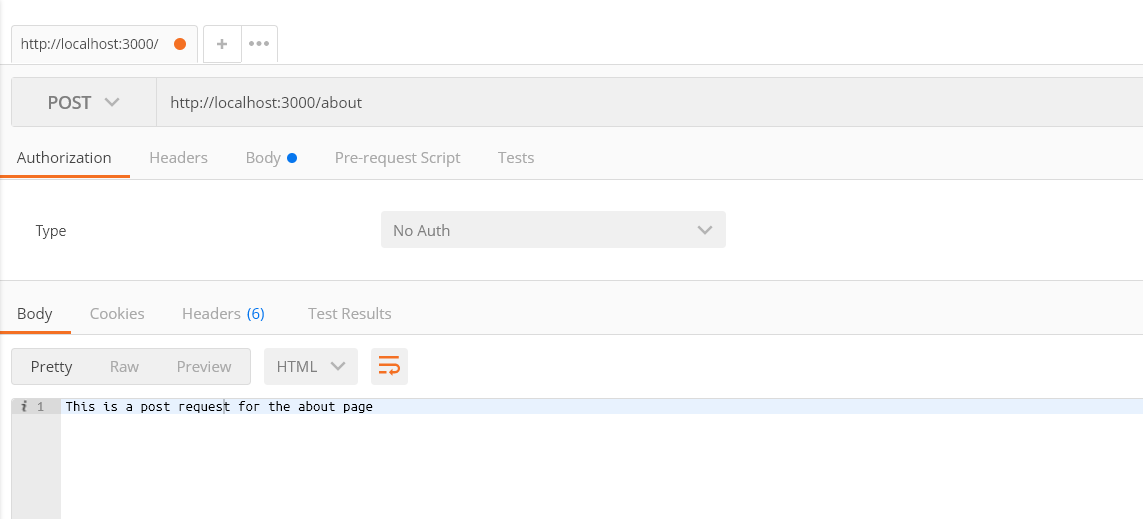Switch to the request Headers tab

pos(178,157)
